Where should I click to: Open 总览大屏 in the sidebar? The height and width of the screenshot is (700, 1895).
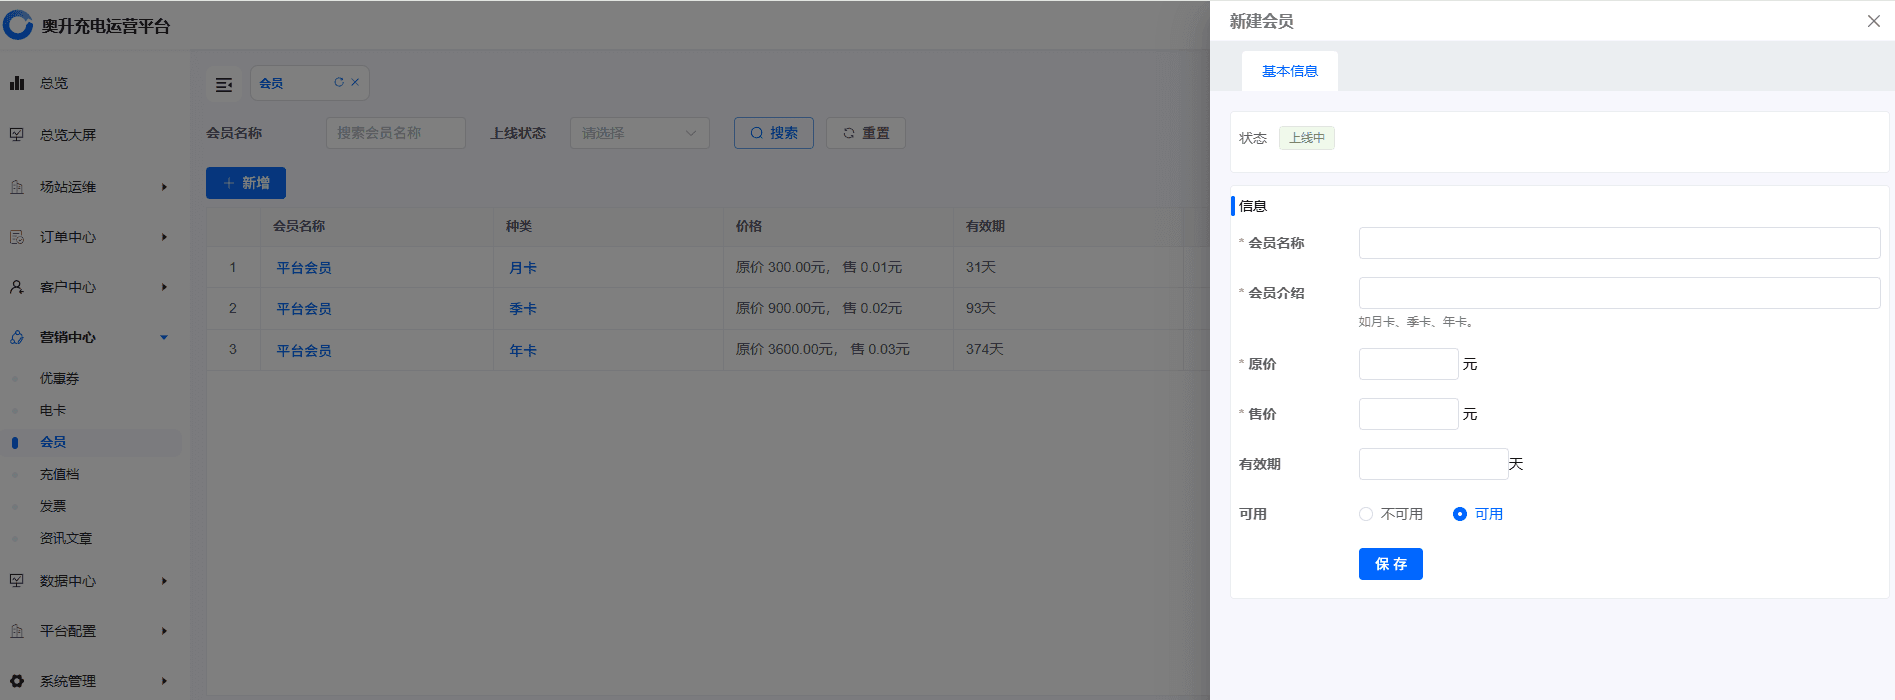(x=68, y=135)
